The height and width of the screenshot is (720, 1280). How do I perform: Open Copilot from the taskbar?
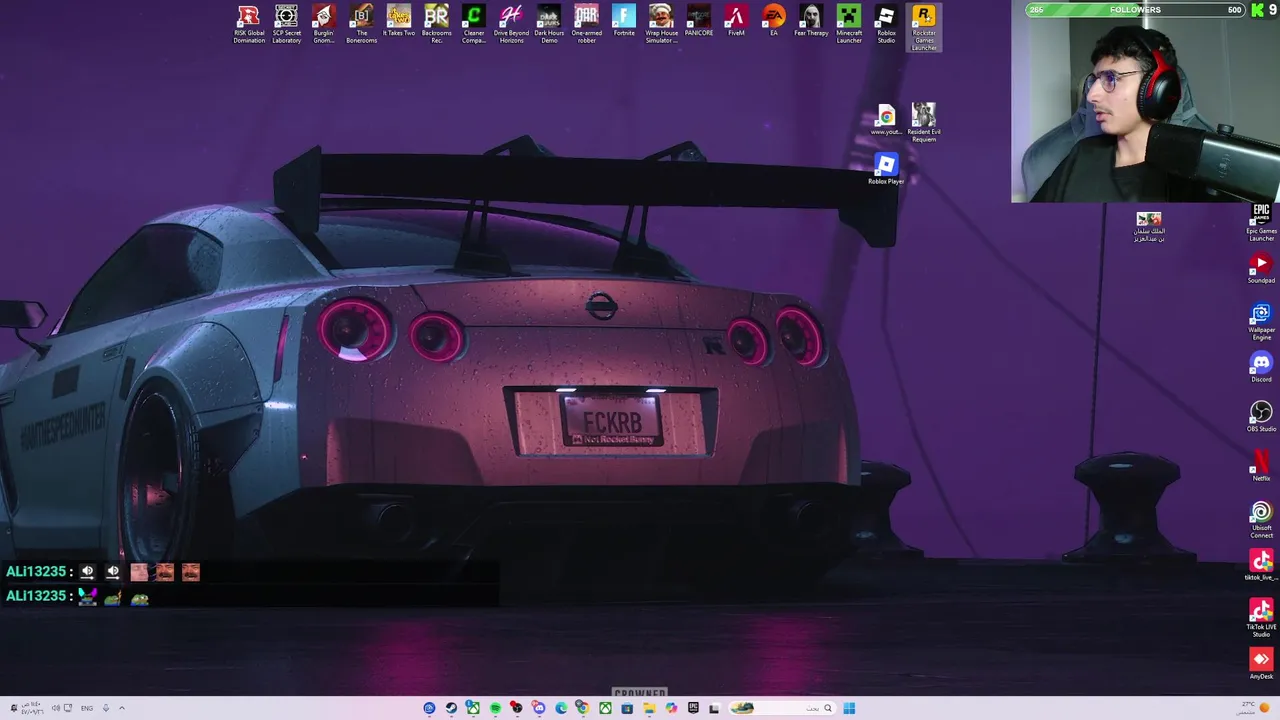tap(671, 708)
